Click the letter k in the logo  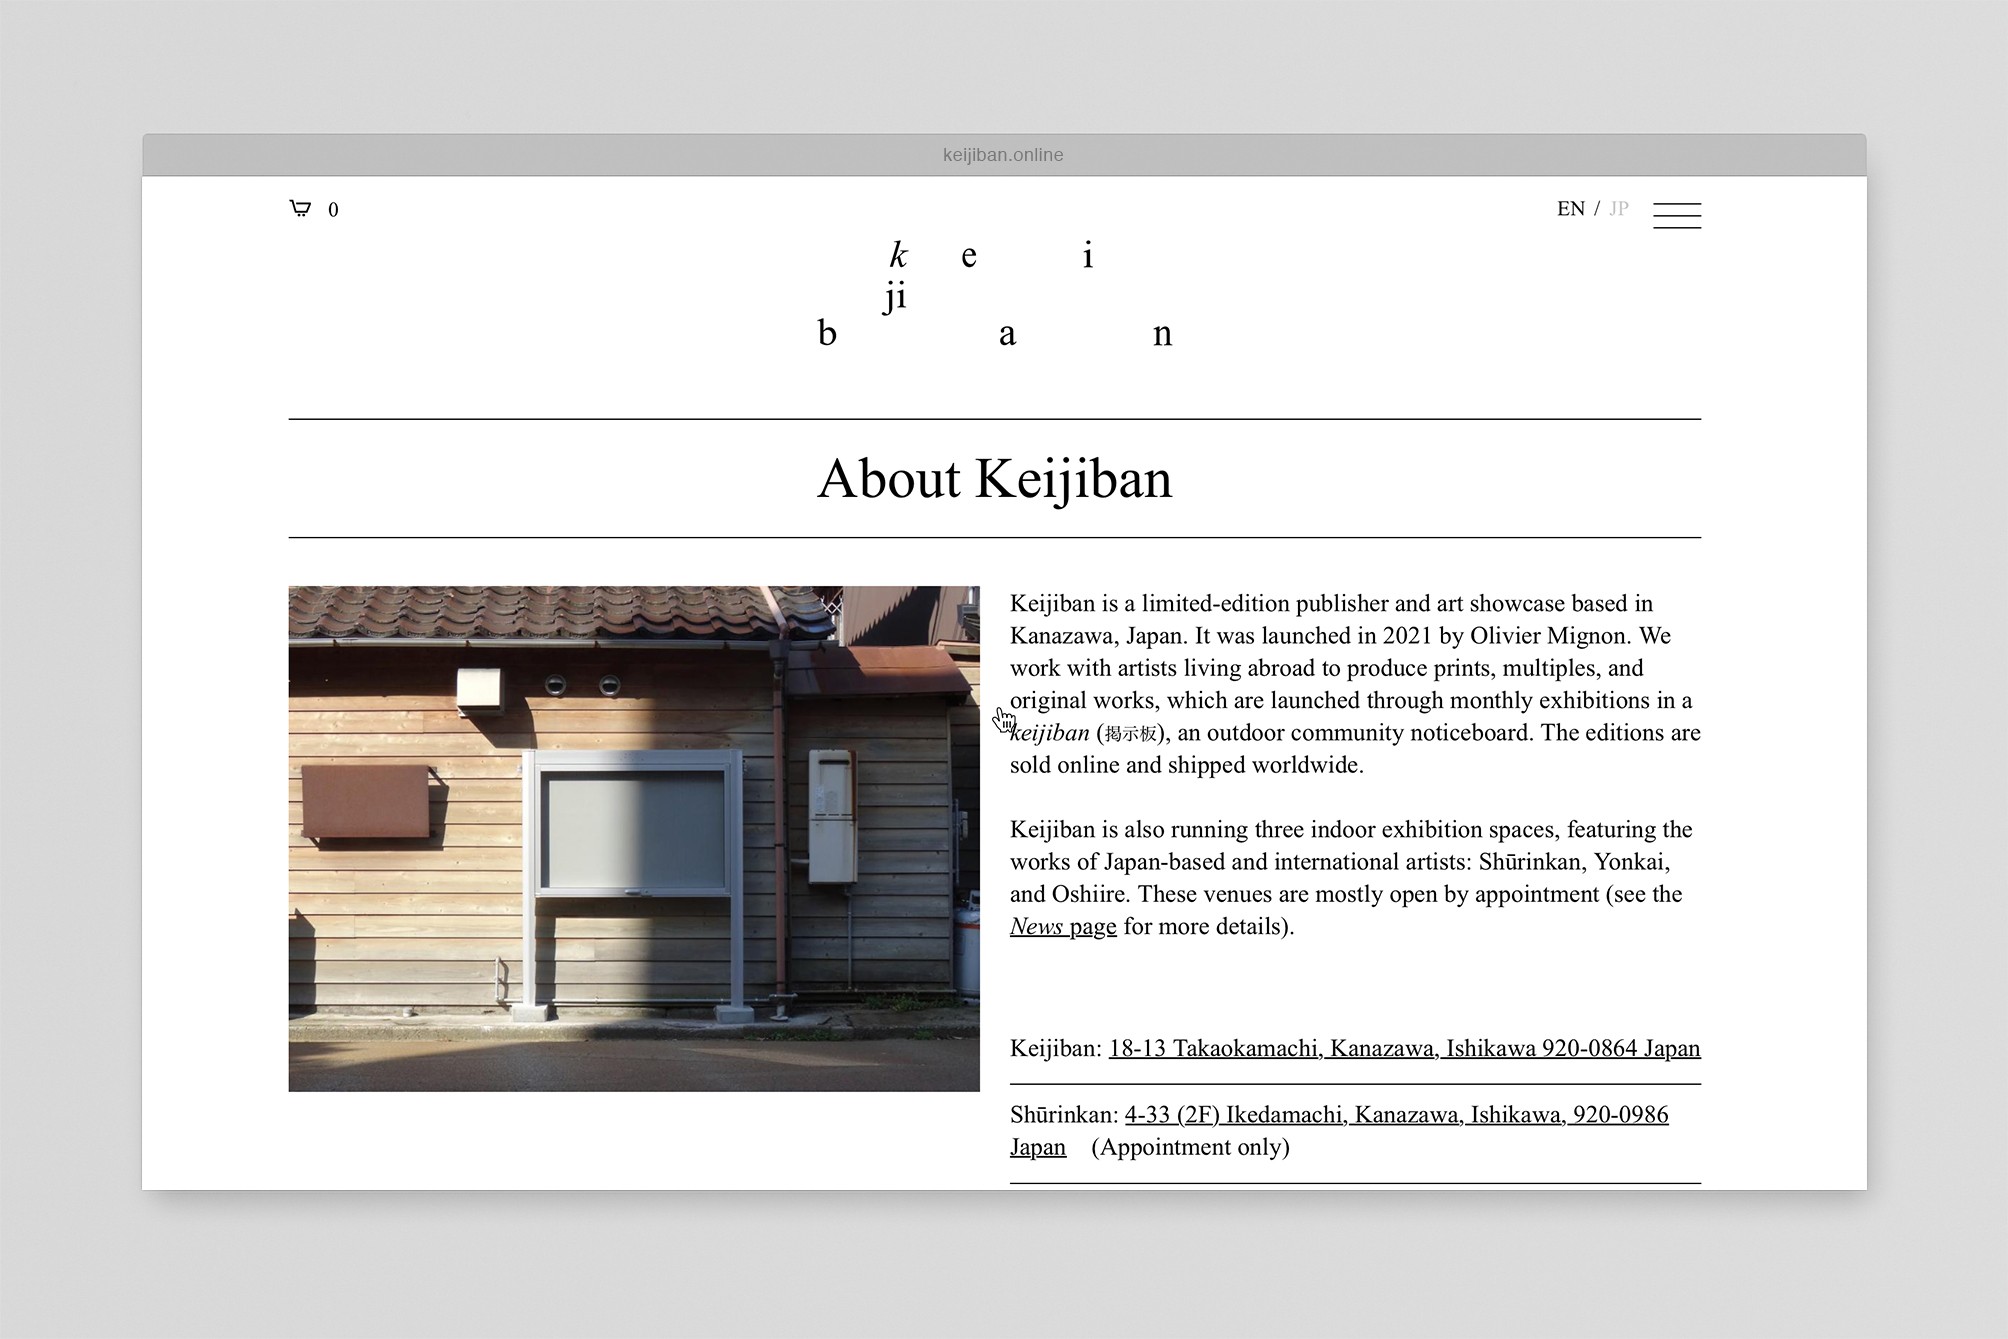coord(898,256)
